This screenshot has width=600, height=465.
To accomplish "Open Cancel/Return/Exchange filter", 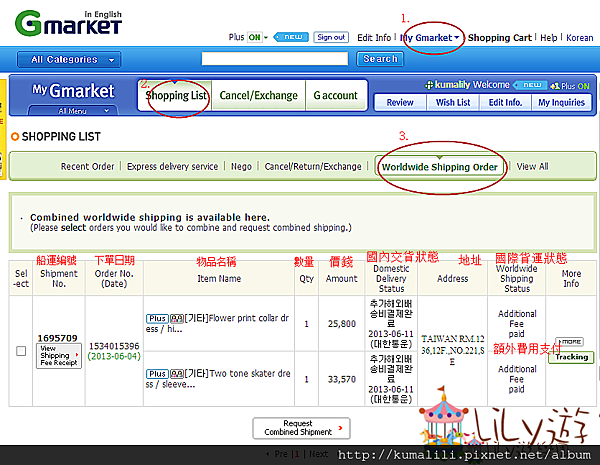I will pyautogui.click(x=313, y=166).
